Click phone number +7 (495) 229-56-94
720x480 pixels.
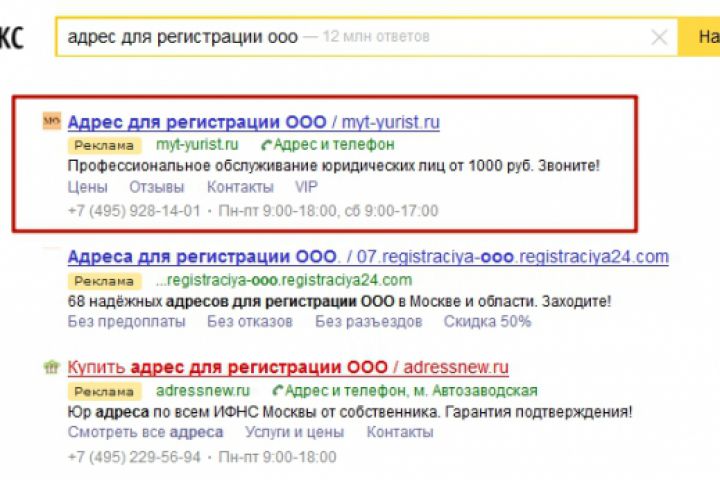134,457
